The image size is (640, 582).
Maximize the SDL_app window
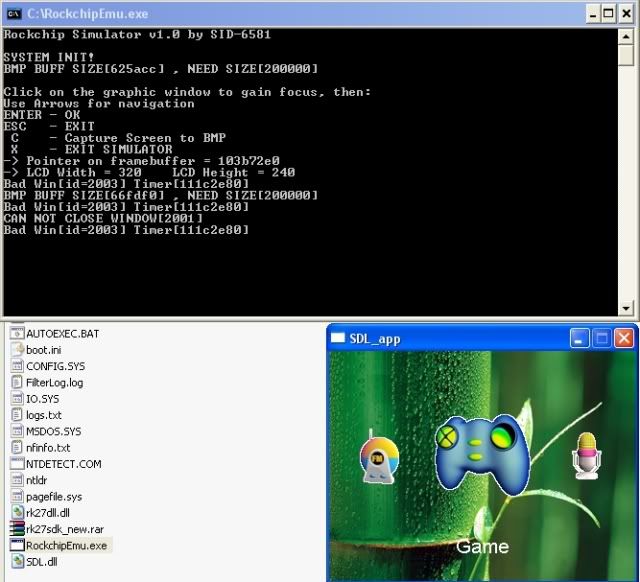[x=602, y=339]
